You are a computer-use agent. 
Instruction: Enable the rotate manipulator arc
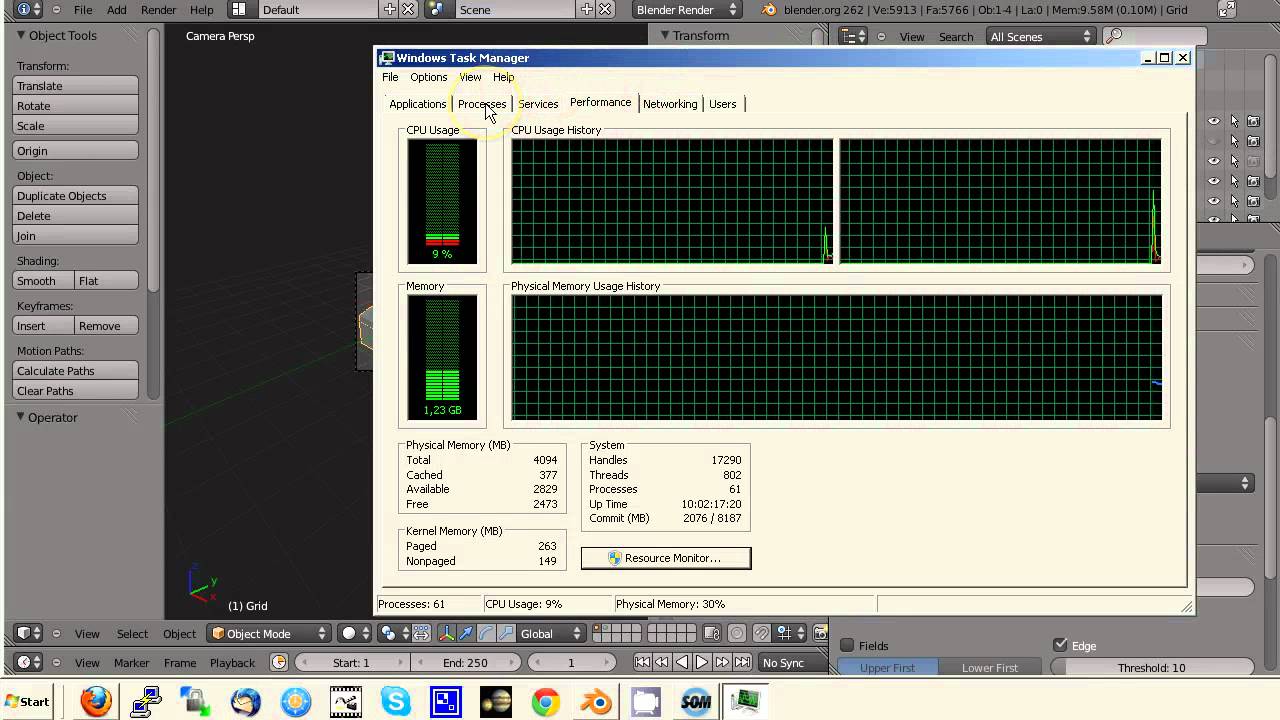tap(486, 633)
